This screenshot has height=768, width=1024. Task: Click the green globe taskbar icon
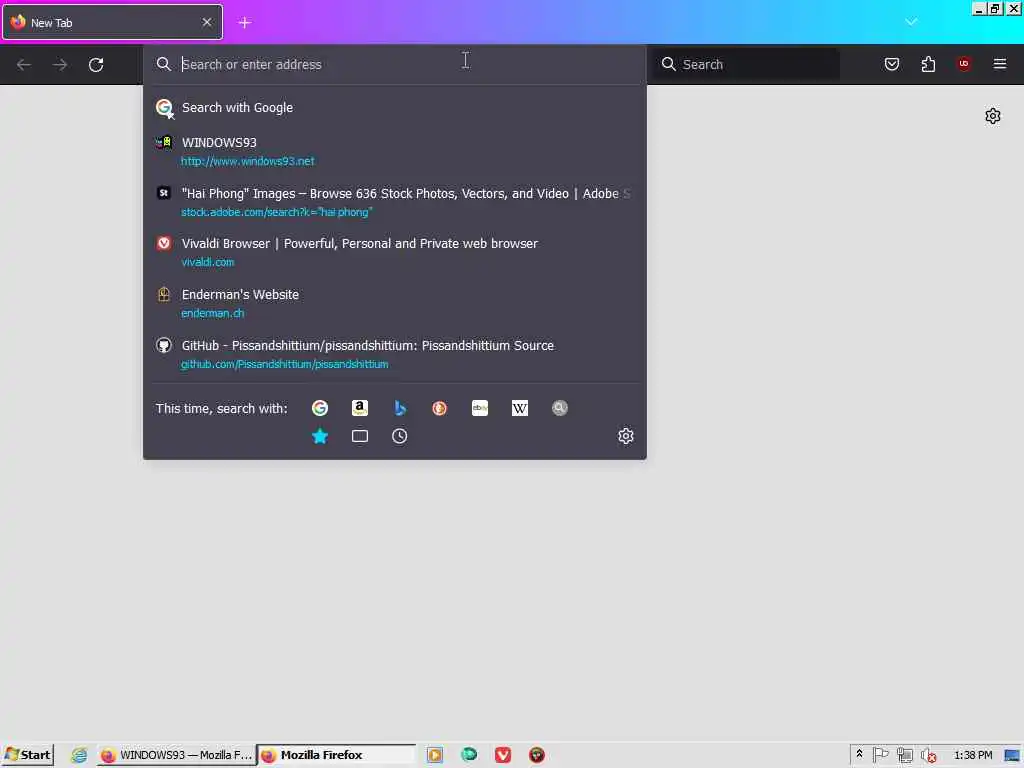click(469, 755)
